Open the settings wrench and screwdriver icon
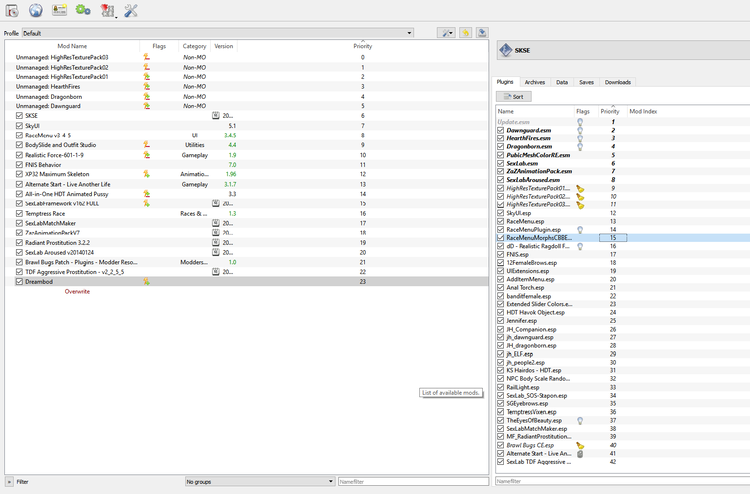Viewport: 750px width, 494px height. point(131,10)
